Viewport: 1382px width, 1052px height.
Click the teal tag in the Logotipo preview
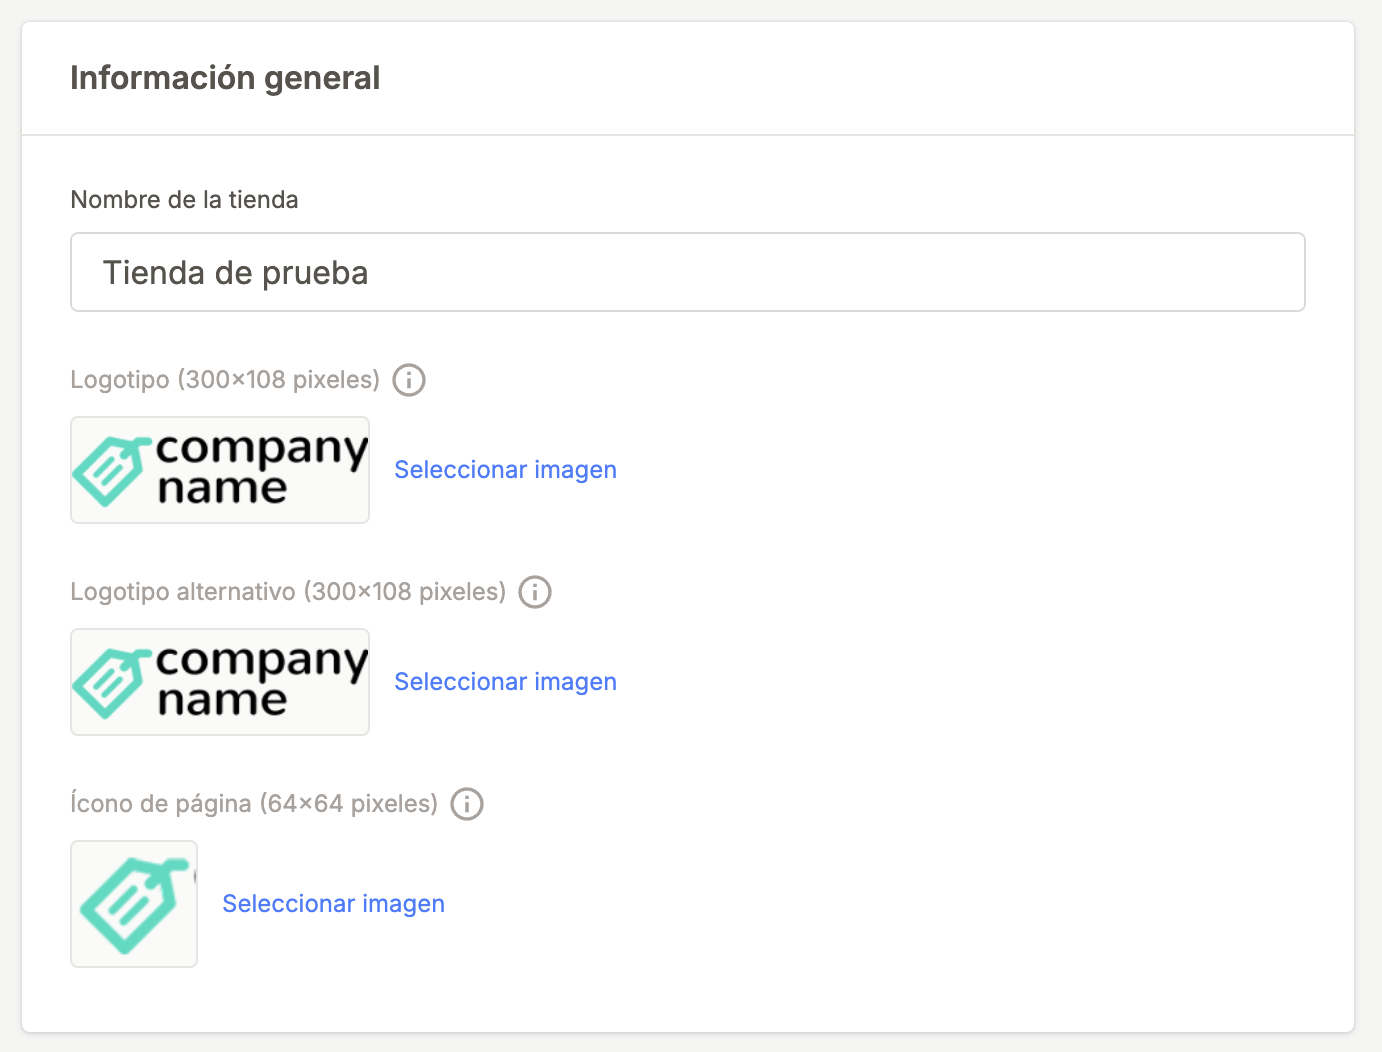point(108,470)
